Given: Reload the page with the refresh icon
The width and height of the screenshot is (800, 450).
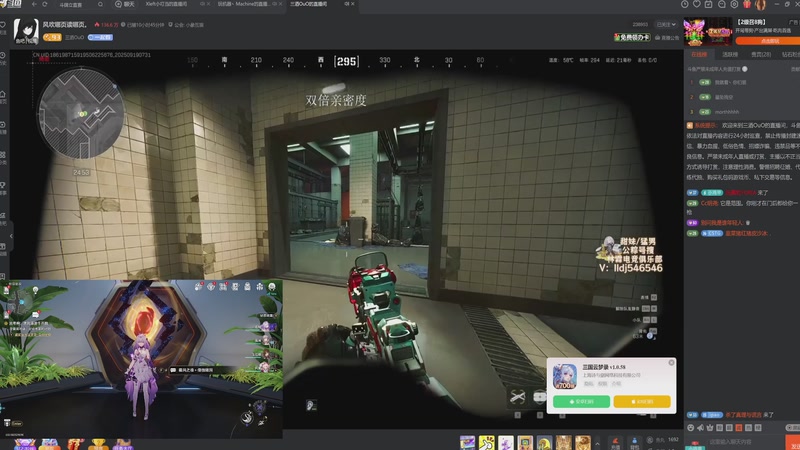Looking at the screenshot, I should click(45, 4).
